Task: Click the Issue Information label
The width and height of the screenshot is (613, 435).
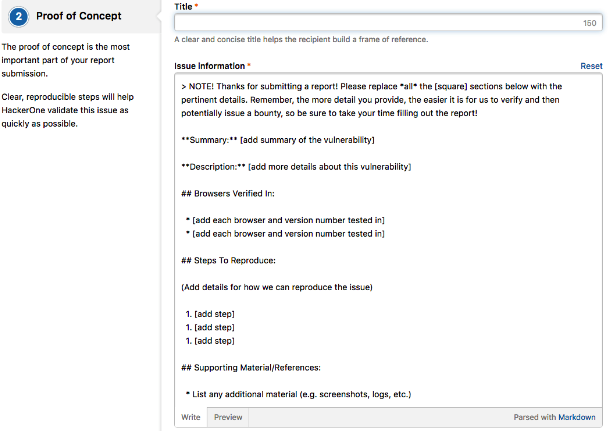Action: pyautogui.click(x=209, y=65)
